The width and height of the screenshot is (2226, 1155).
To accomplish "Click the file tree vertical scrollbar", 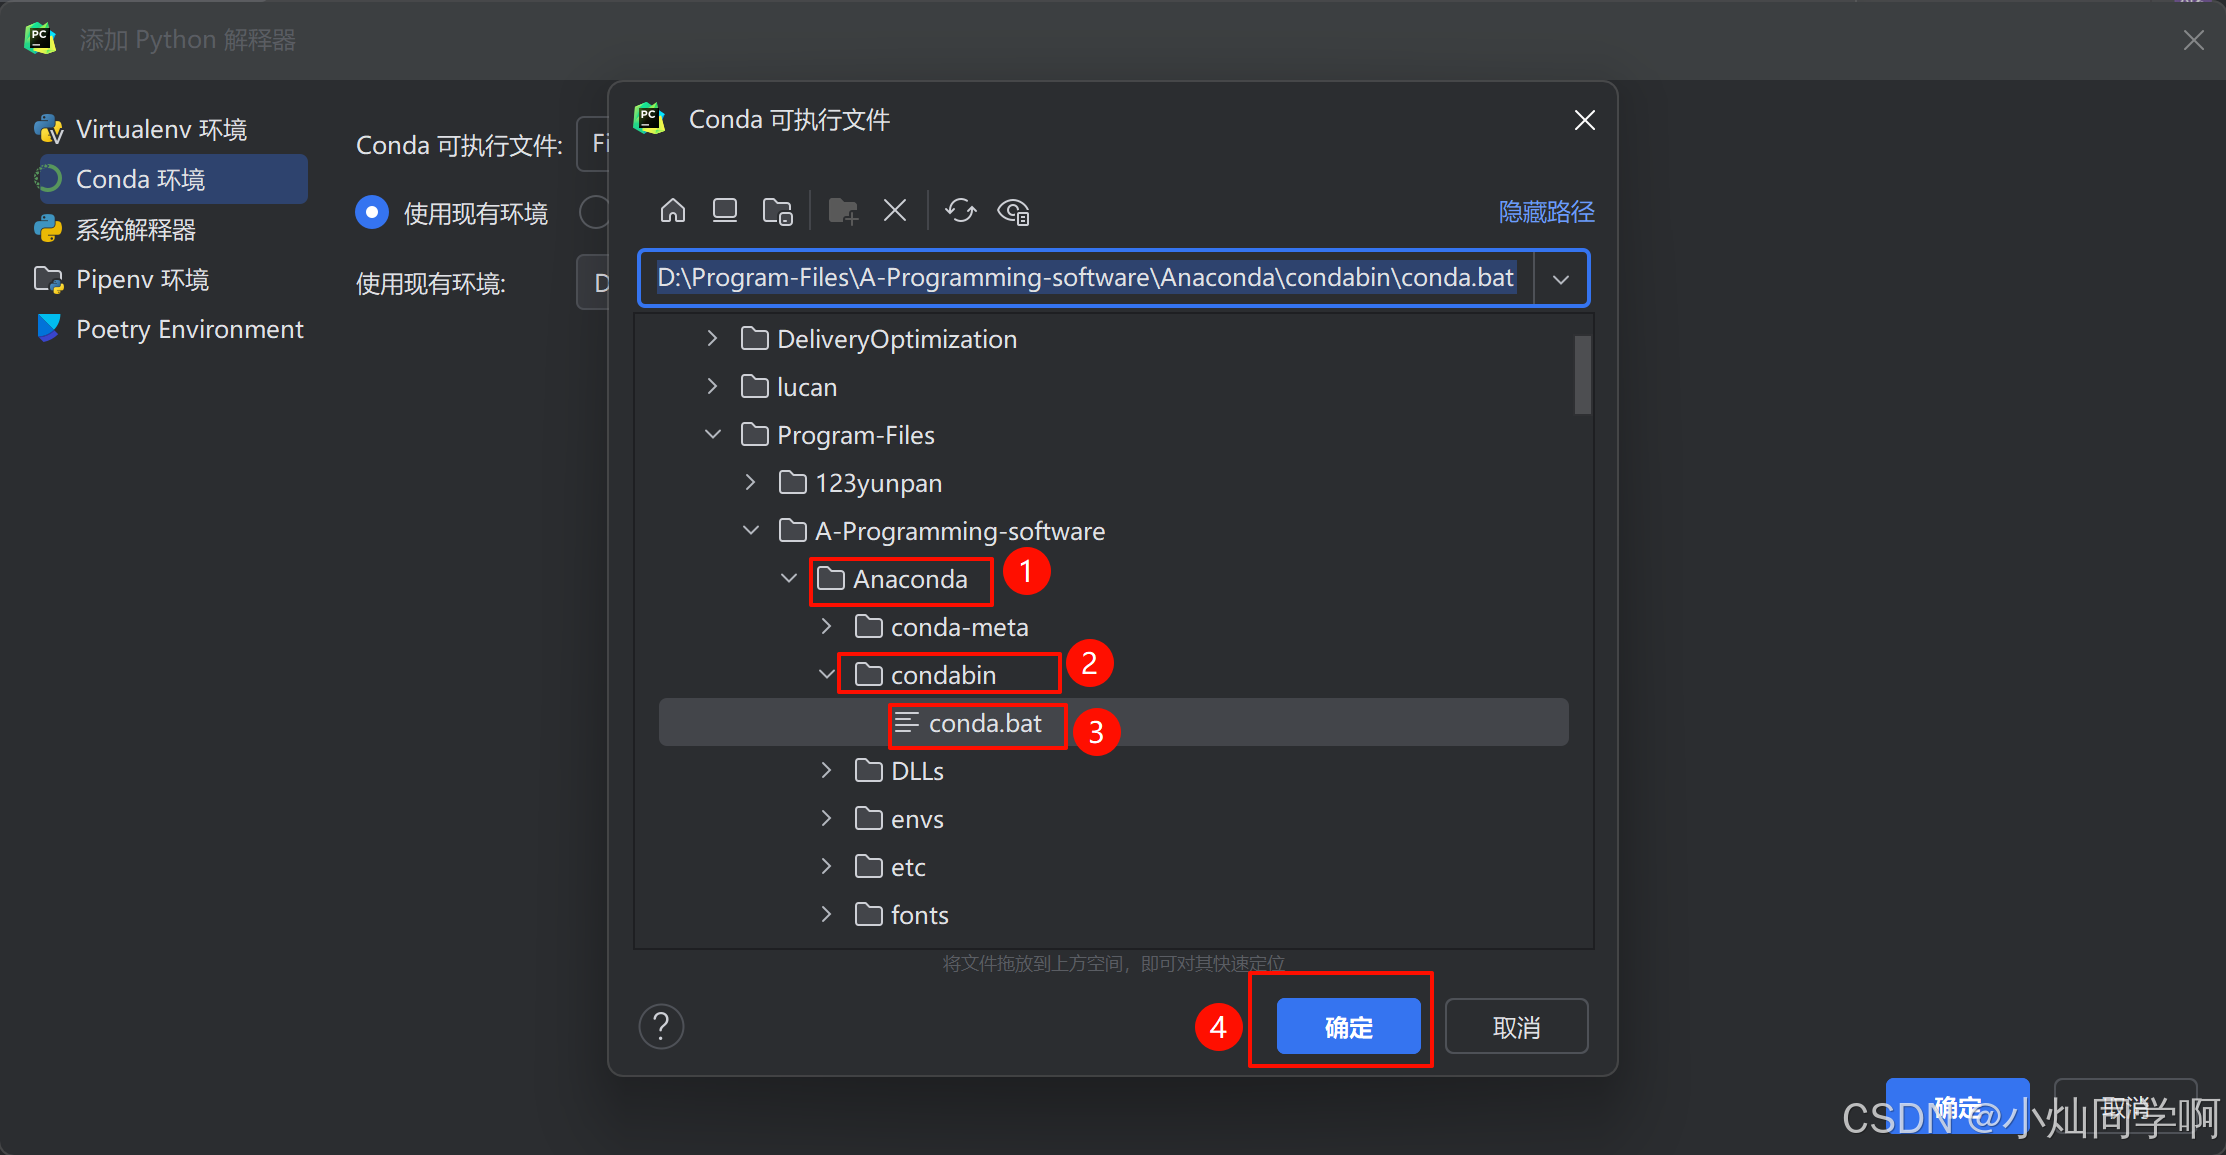I will coord(1582,375).
